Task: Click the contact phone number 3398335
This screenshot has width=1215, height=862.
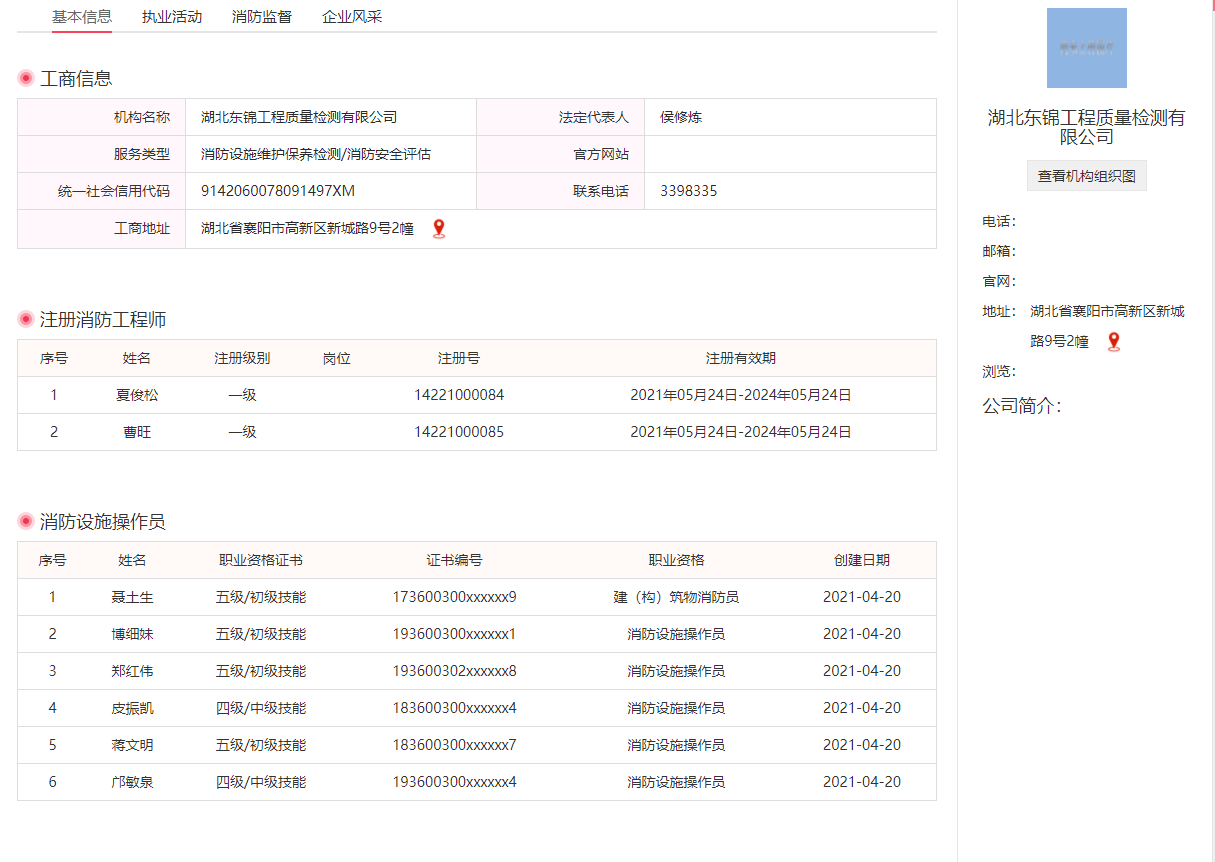Action: click(688, 191)
